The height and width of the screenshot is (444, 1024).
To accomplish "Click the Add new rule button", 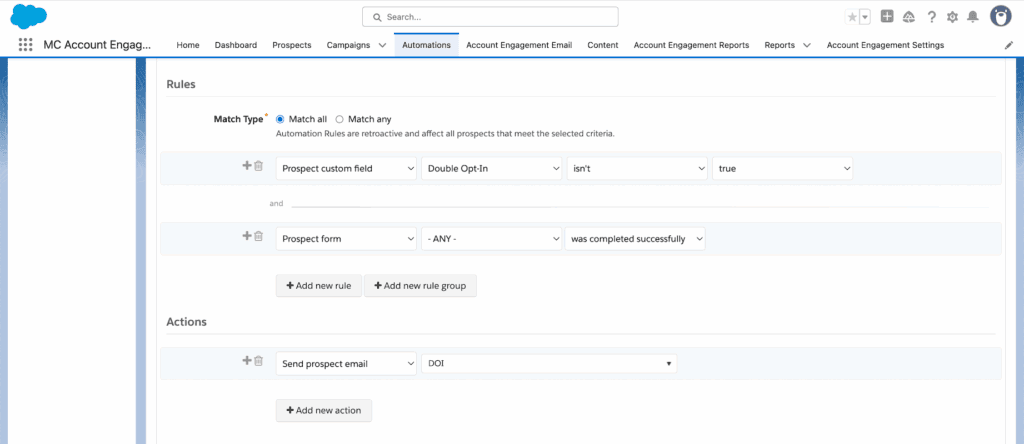I will coord(319,286).
